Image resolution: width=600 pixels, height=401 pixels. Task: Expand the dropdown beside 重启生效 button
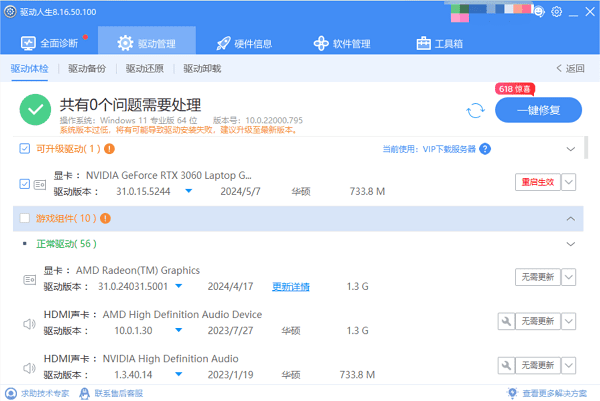pyautogui.click(x=569, y=182)
